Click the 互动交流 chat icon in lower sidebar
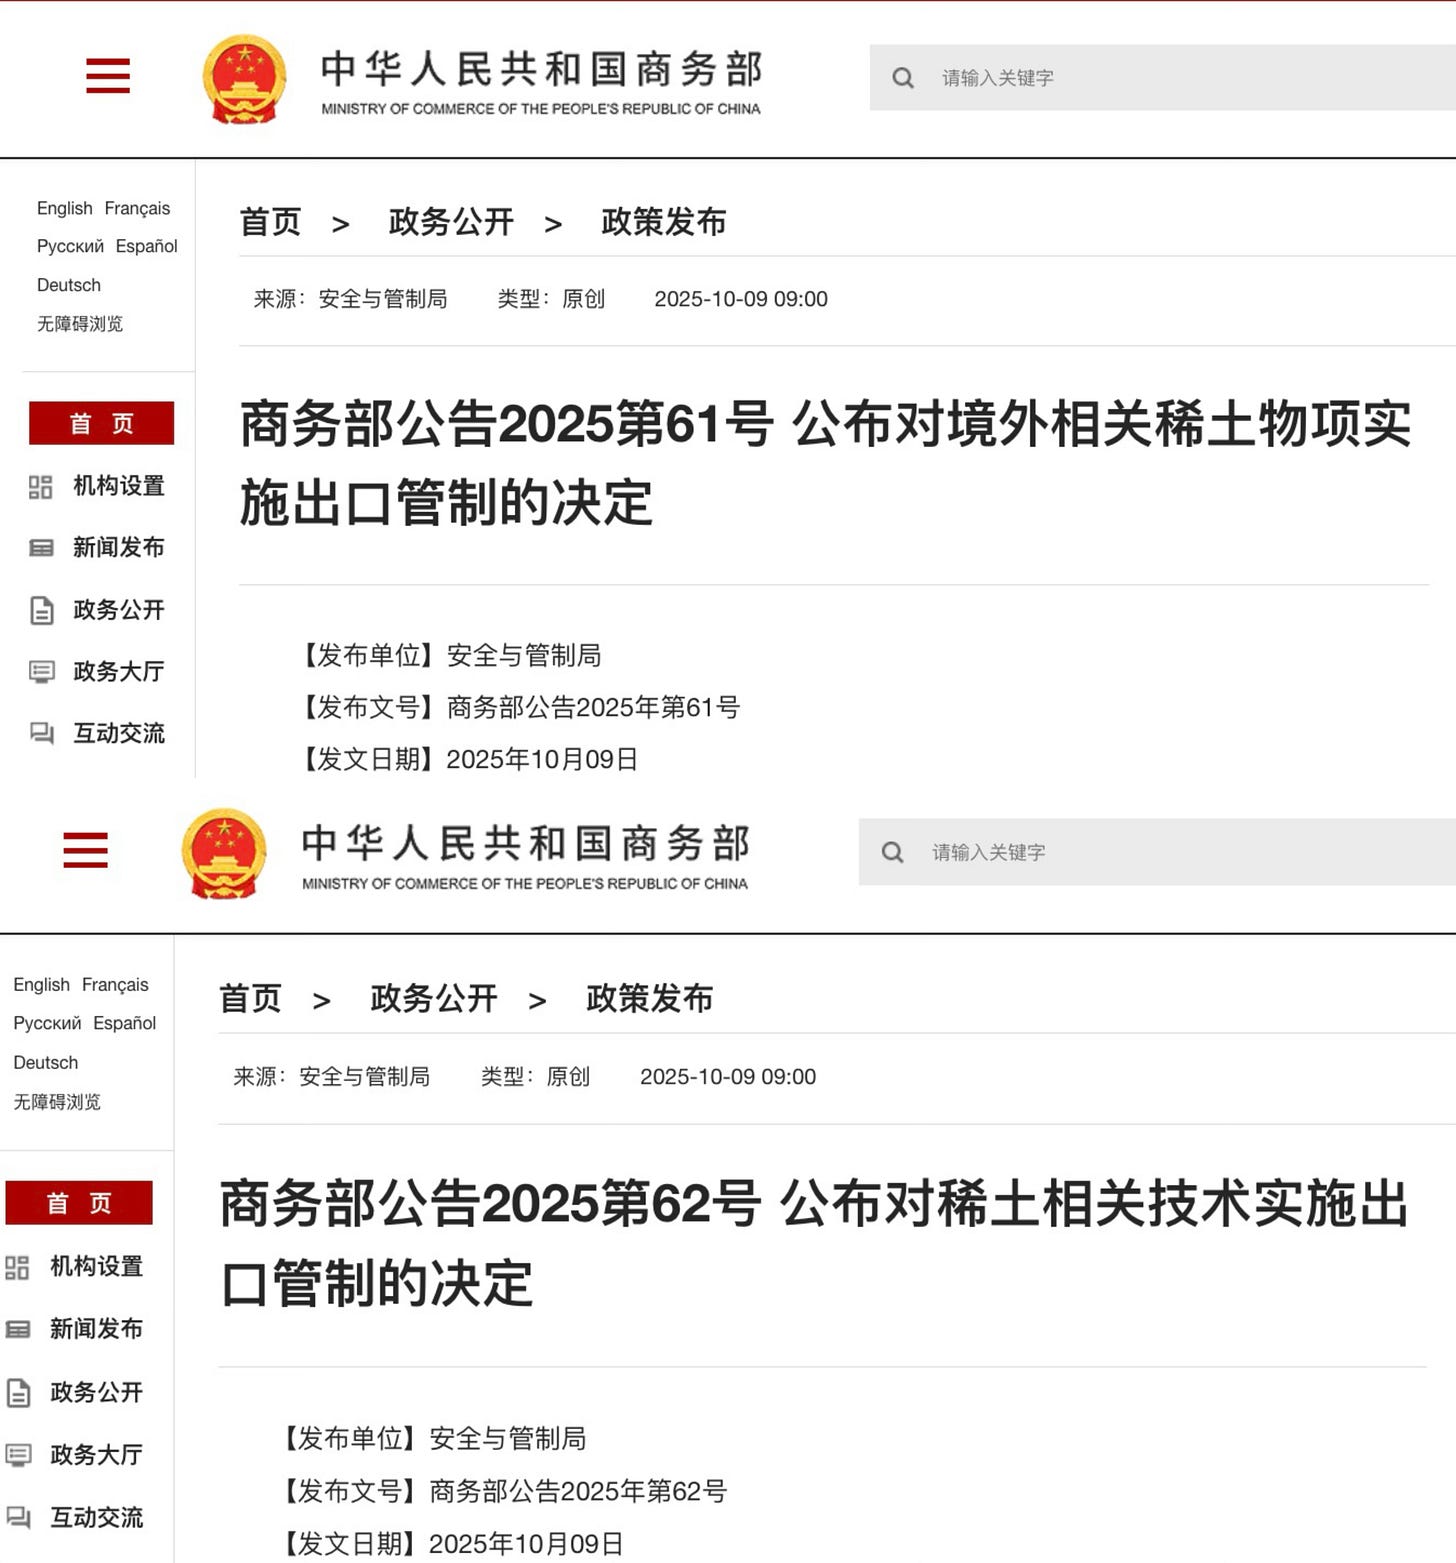Viewport: 1456px width, 1563px height. [18, 1518]
